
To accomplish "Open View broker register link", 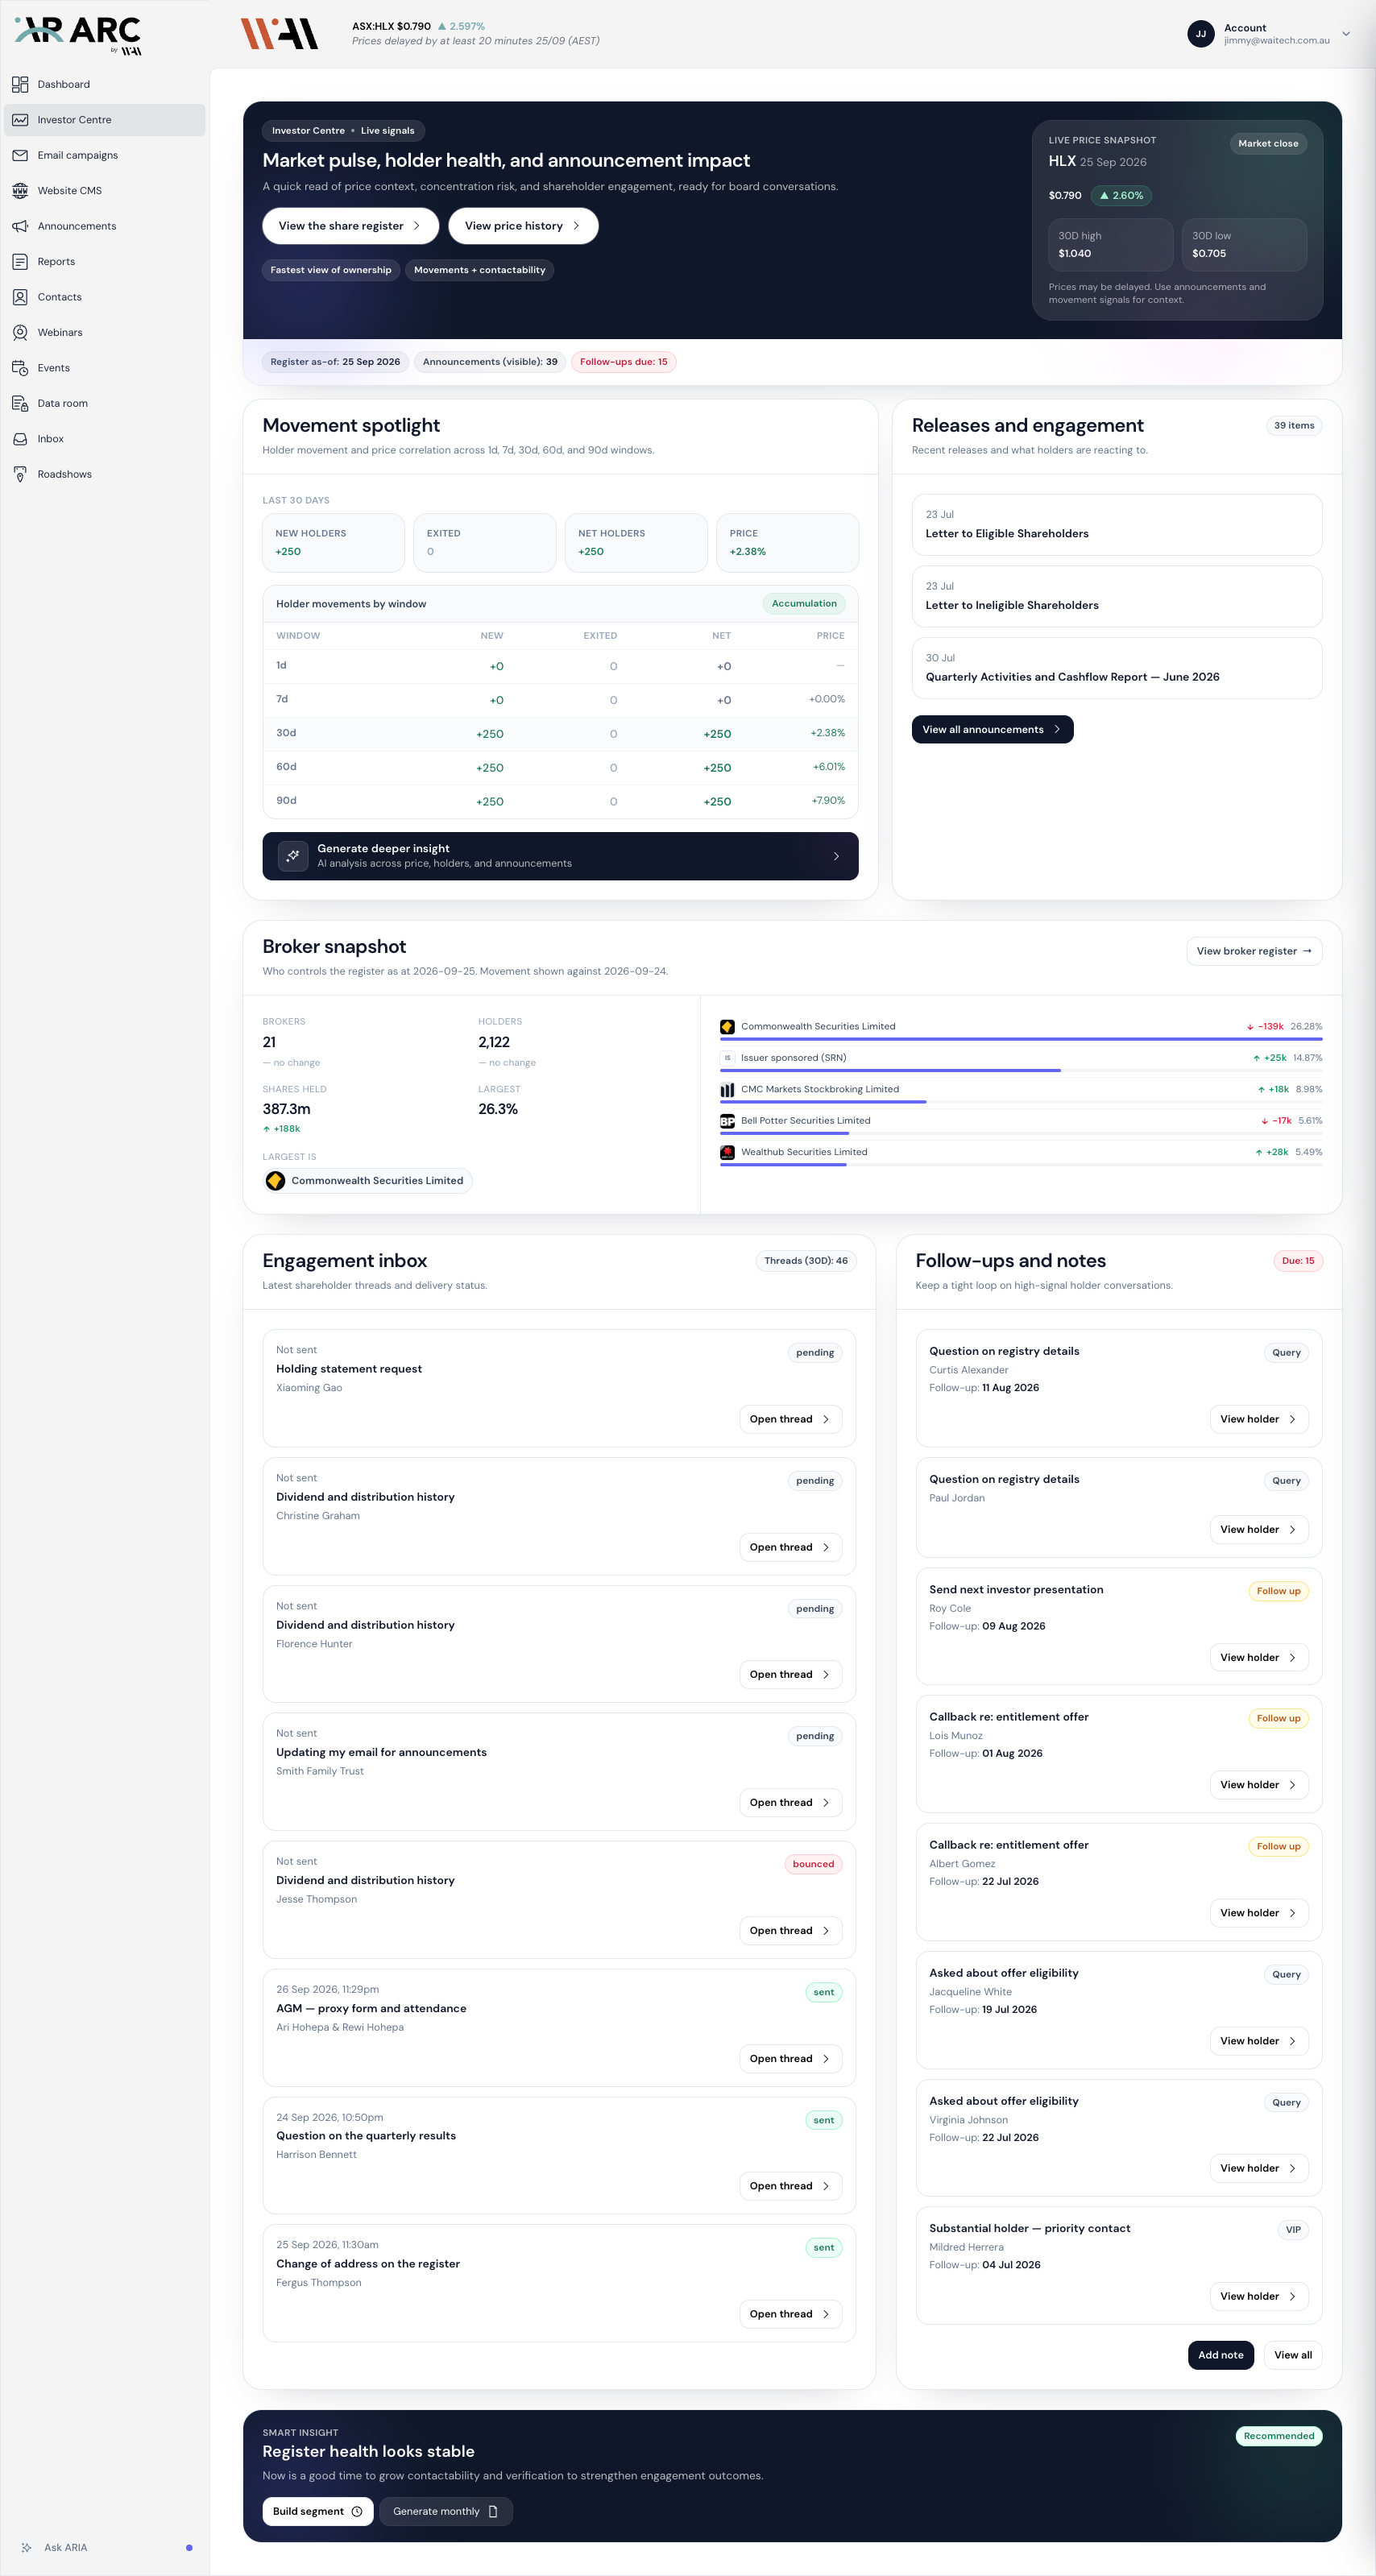I will point(1254,951).
